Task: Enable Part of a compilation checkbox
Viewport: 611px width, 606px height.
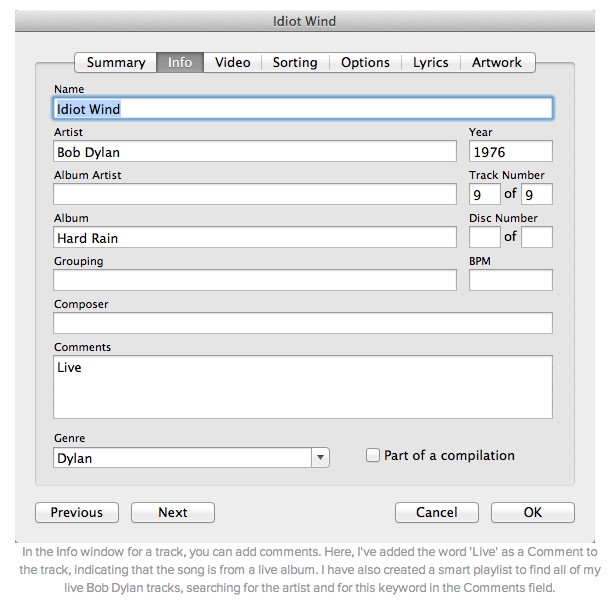Action: tap(373, 455)
